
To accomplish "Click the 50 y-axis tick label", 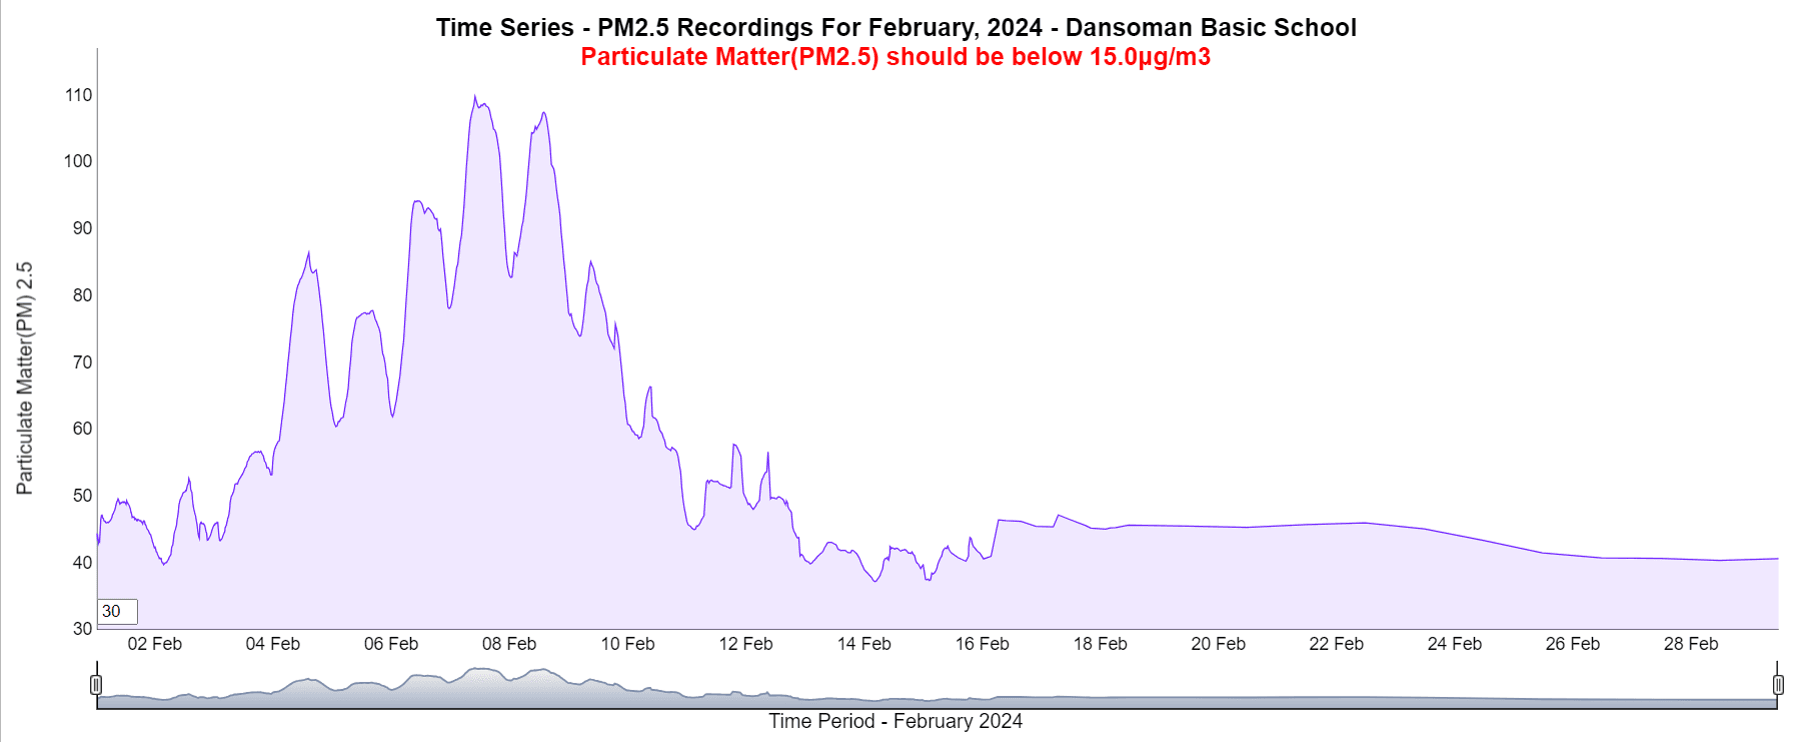I will pos(82,495).
